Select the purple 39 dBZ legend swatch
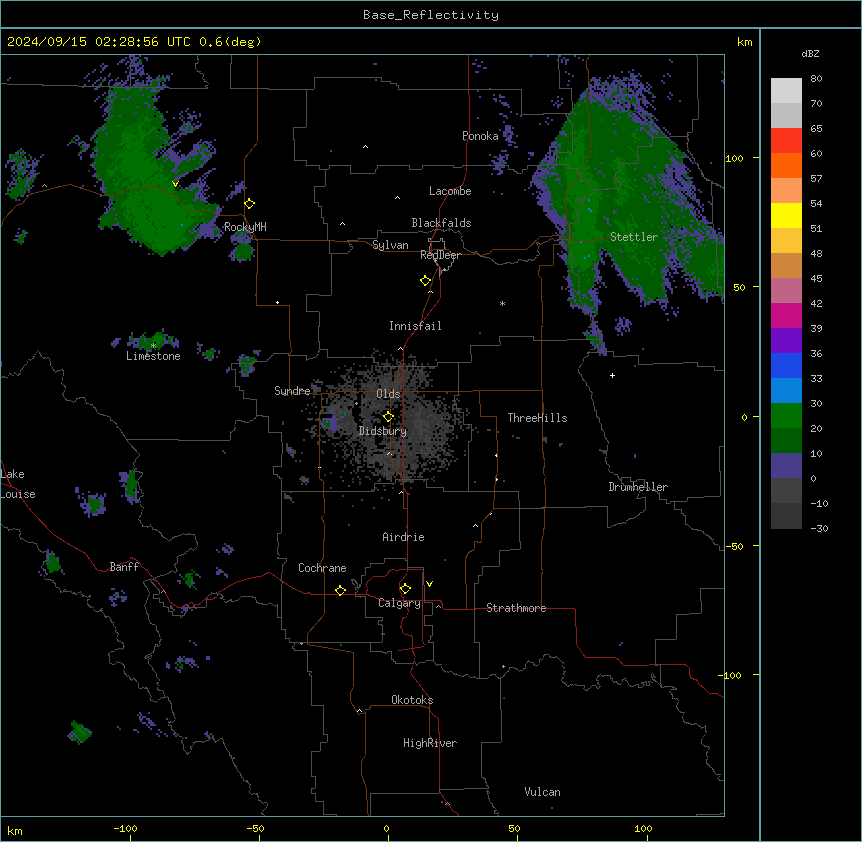 (786, 341)
